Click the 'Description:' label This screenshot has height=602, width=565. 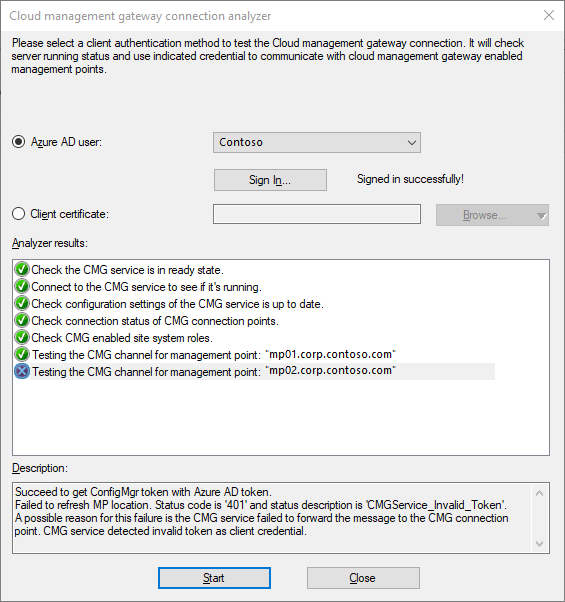click(x=40, y=468)
